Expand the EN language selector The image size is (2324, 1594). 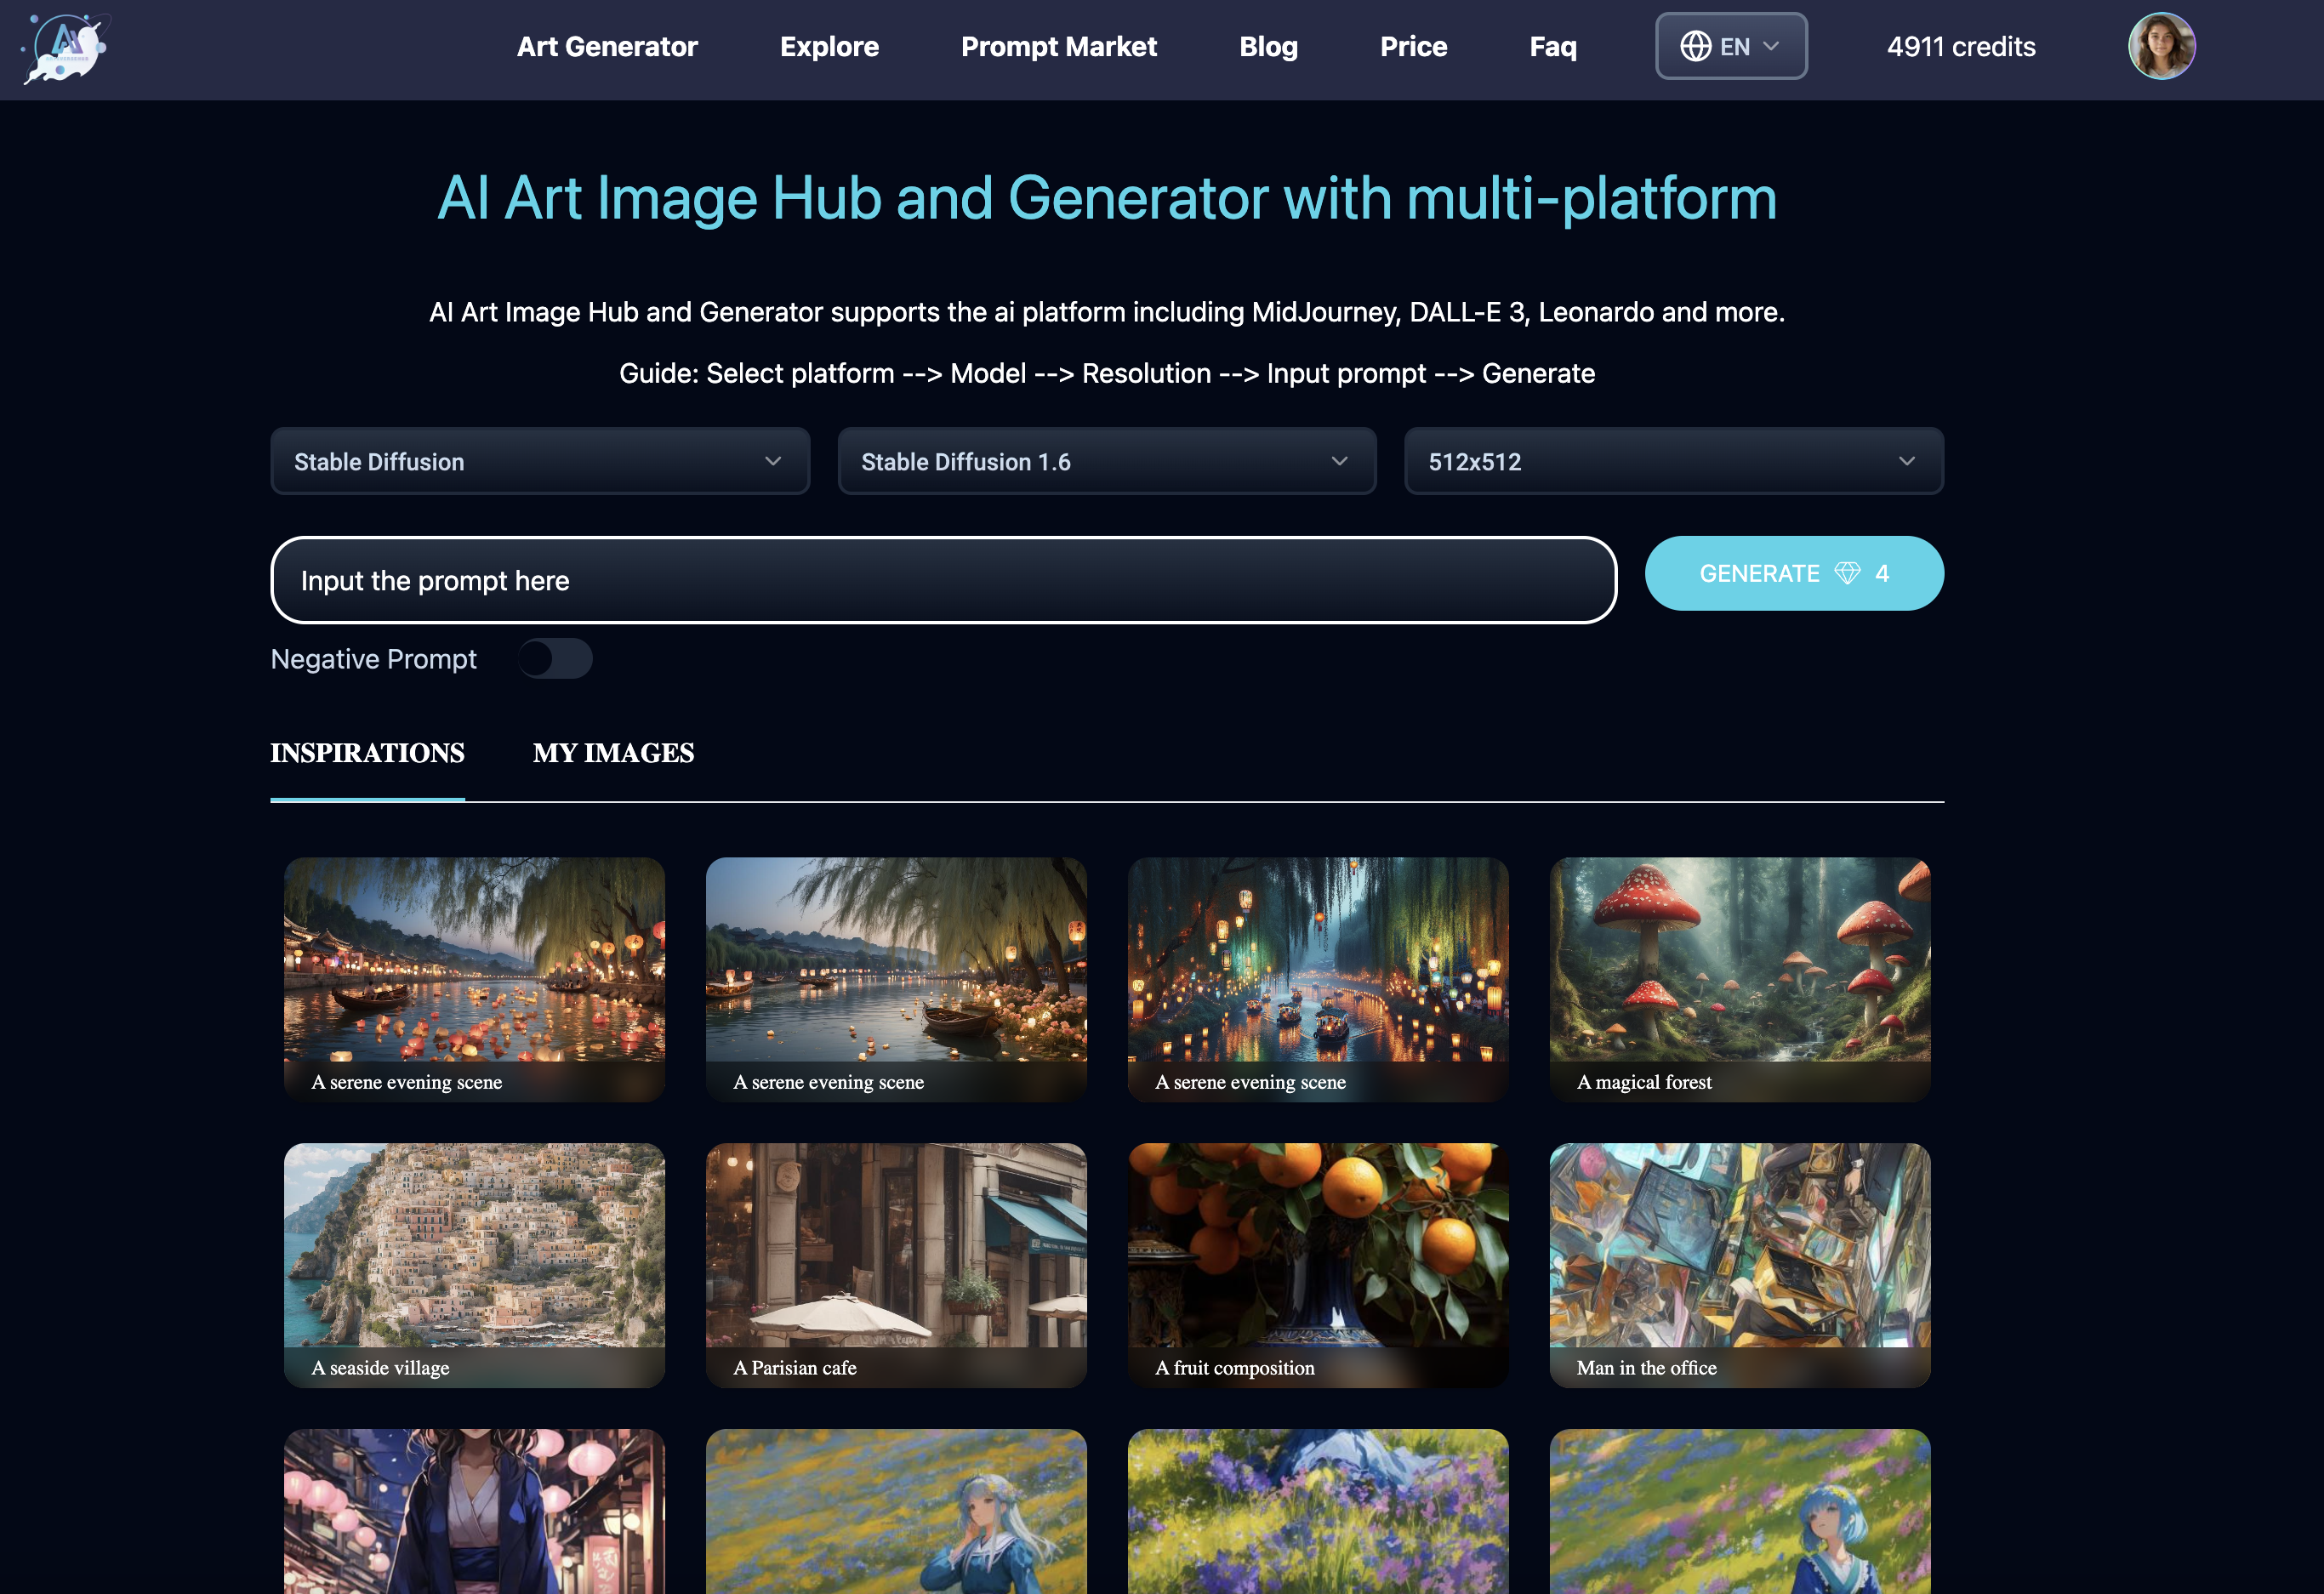[1731, 46]
